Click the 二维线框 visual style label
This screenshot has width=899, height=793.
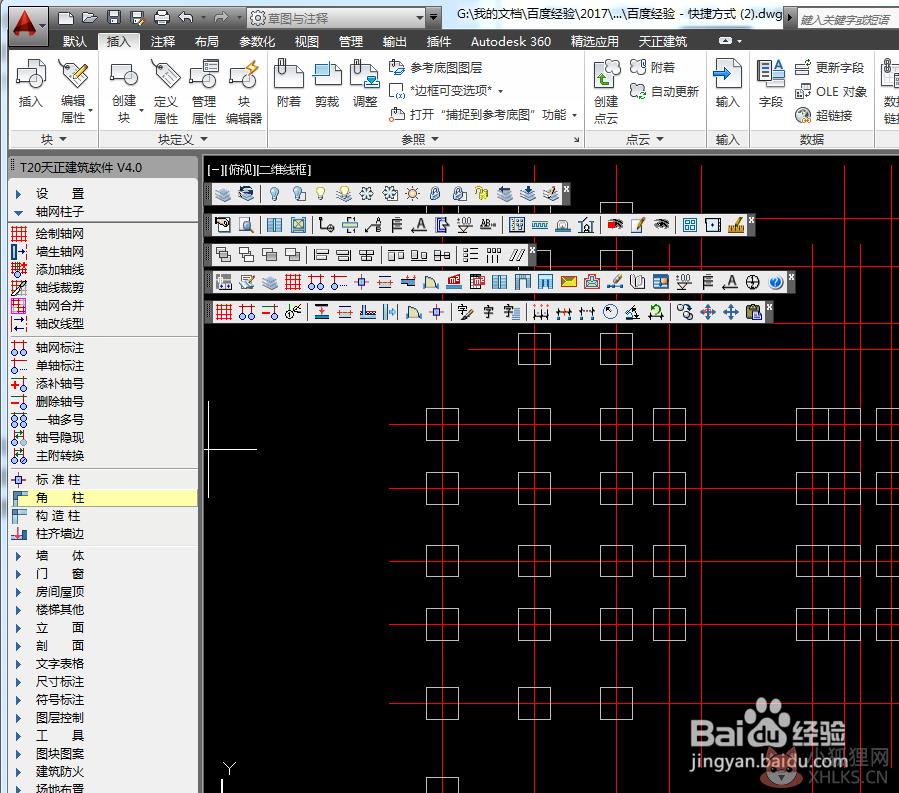point(283,170)
